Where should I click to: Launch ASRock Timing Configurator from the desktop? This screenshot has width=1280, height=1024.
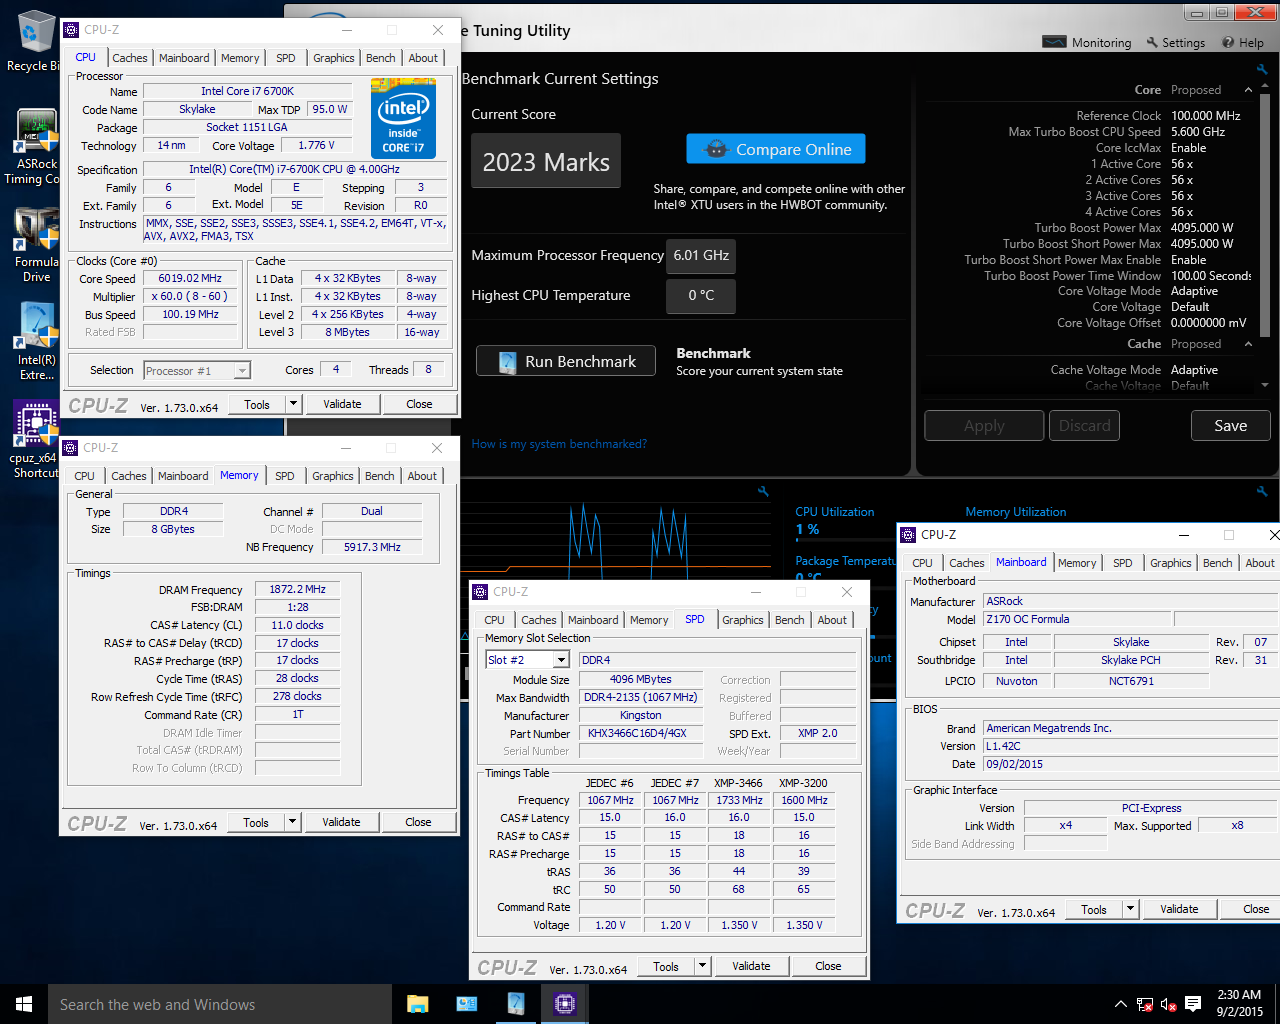pos(35,128)
